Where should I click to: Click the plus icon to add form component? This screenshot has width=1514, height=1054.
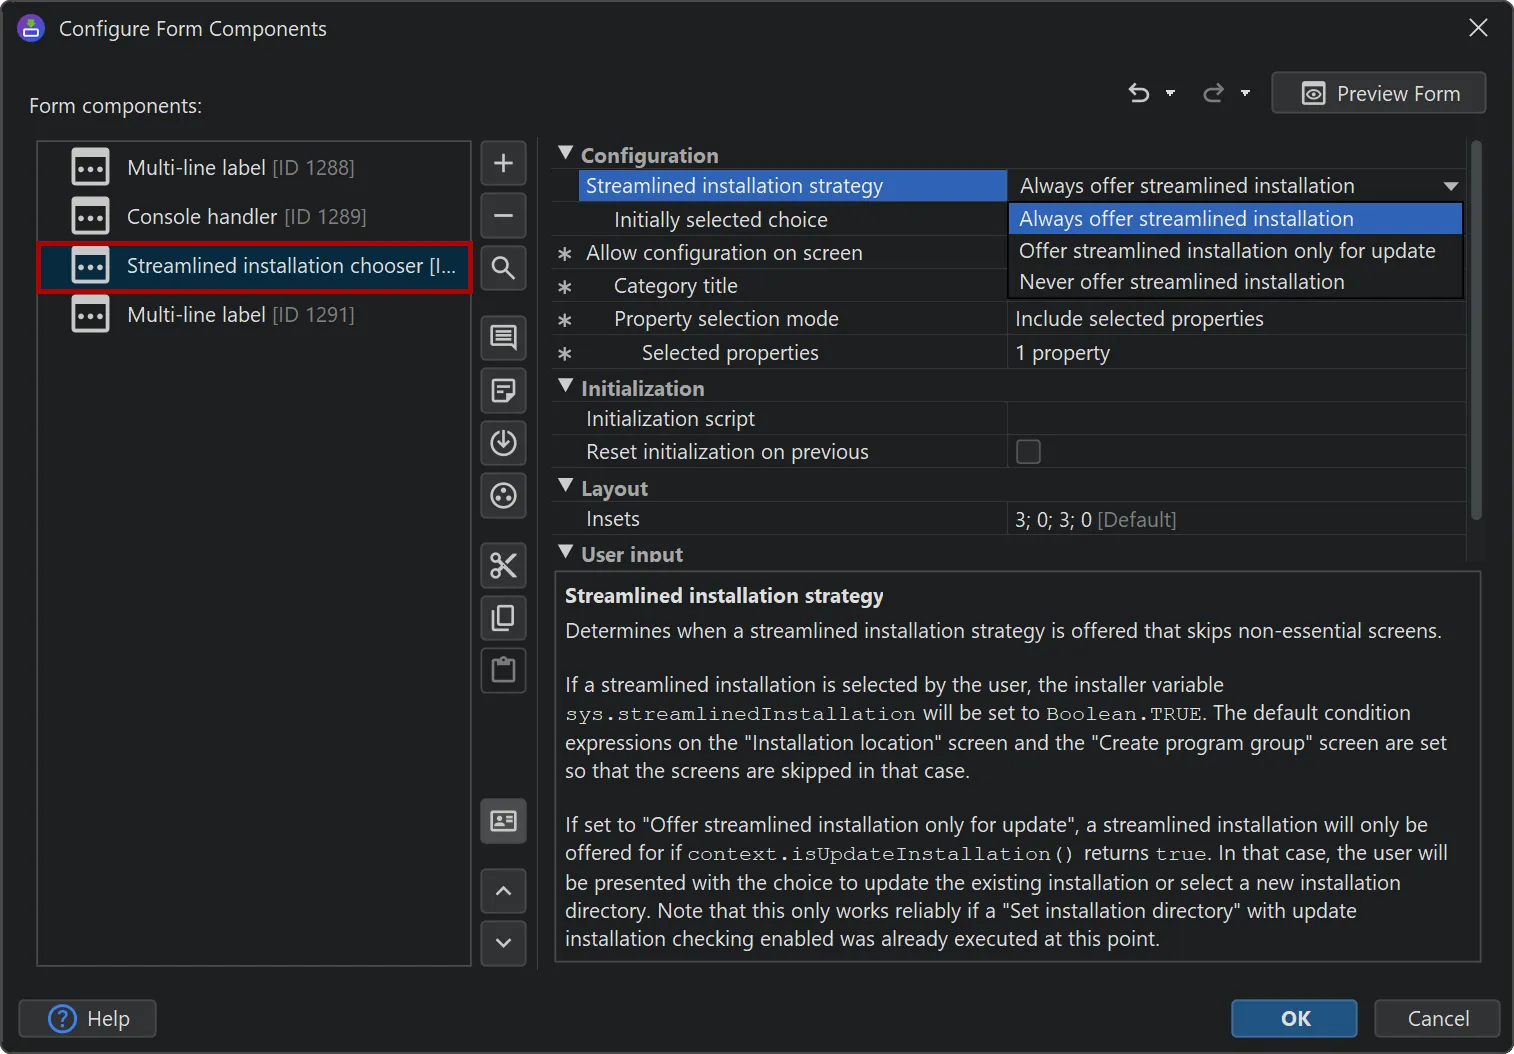[503, 163]
